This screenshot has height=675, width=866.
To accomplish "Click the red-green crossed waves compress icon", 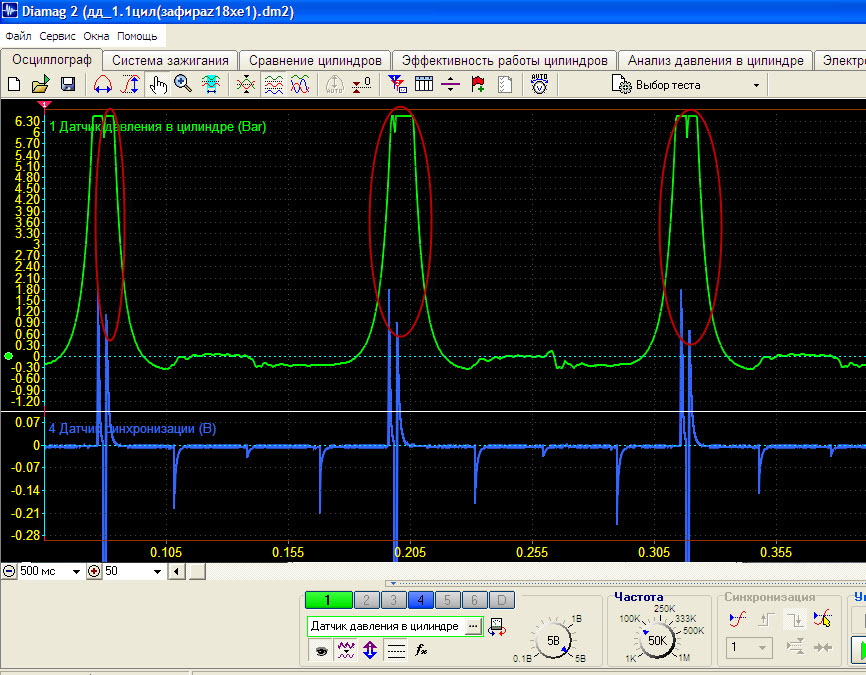I will pyautogui.click(x=246, y=85).
